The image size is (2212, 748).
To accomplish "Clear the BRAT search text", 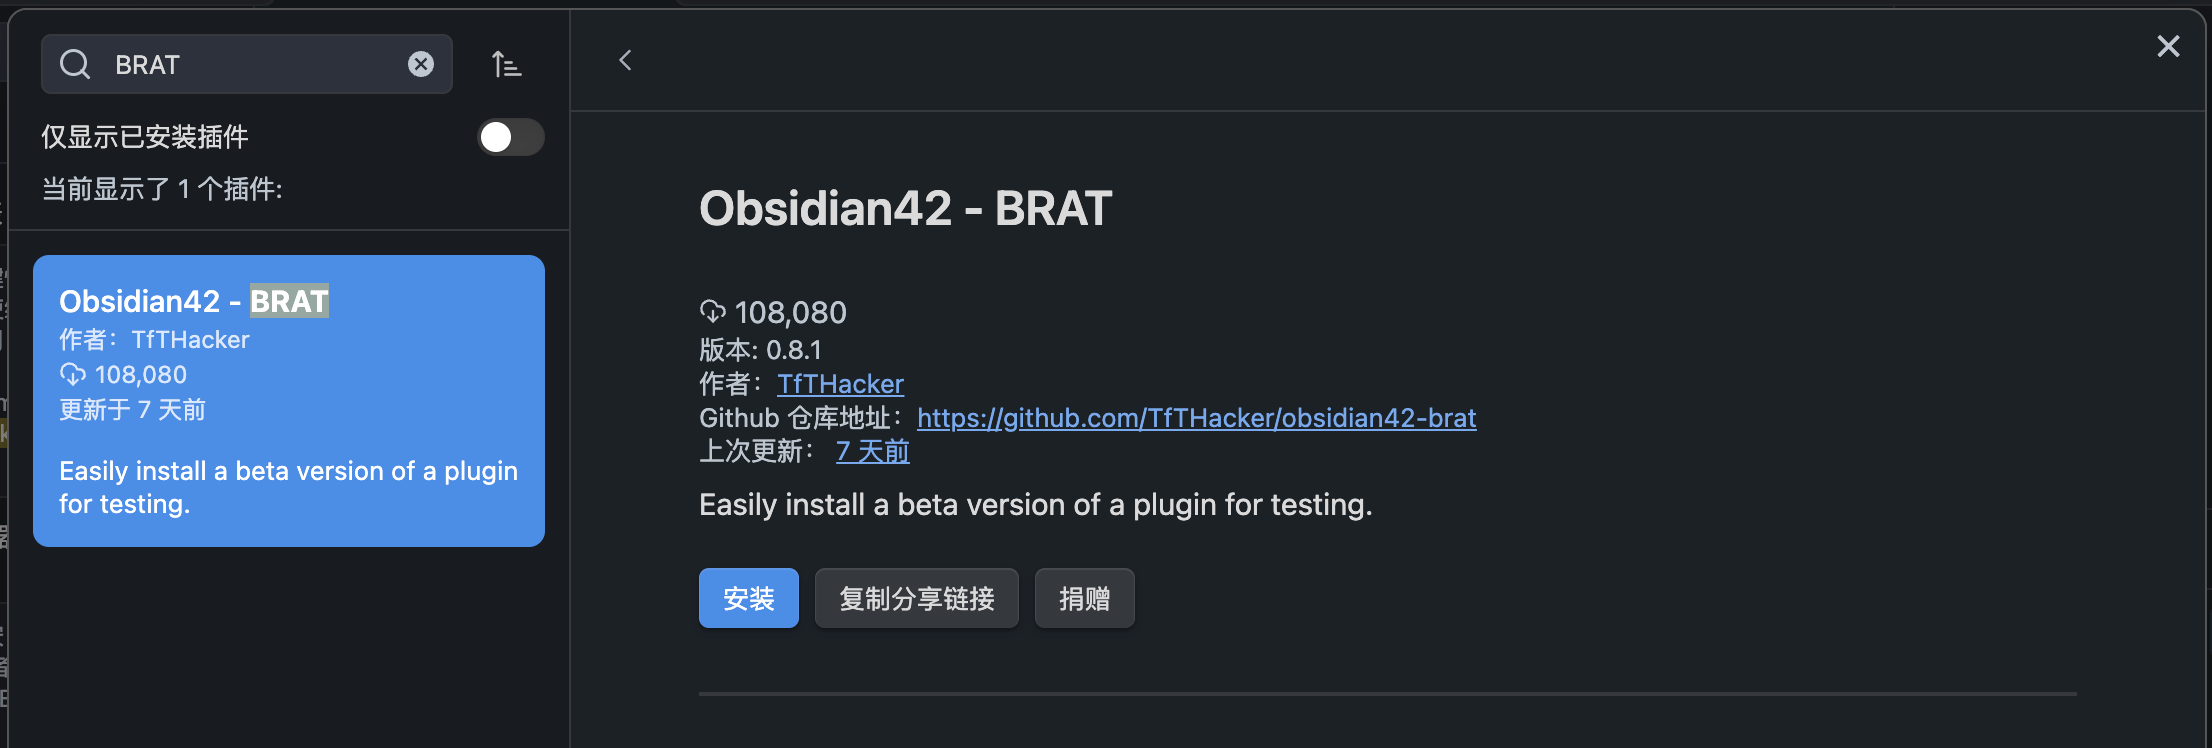I will point(421,64).
